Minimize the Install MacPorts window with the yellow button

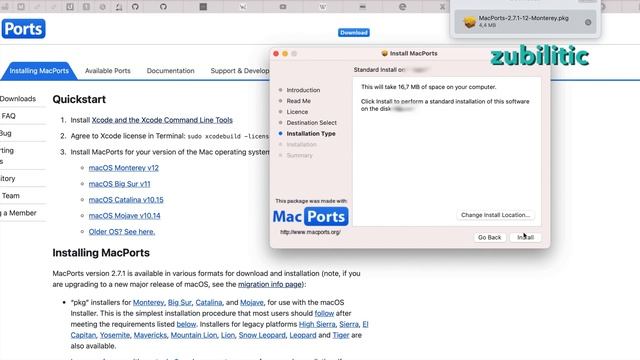285,53
